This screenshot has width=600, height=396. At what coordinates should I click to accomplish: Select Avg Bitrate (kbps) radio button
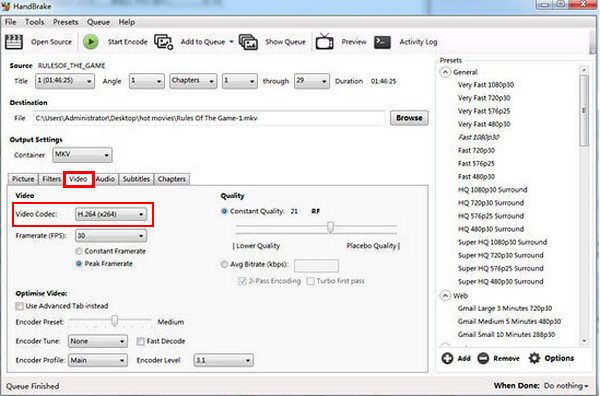tap(224, 264)
